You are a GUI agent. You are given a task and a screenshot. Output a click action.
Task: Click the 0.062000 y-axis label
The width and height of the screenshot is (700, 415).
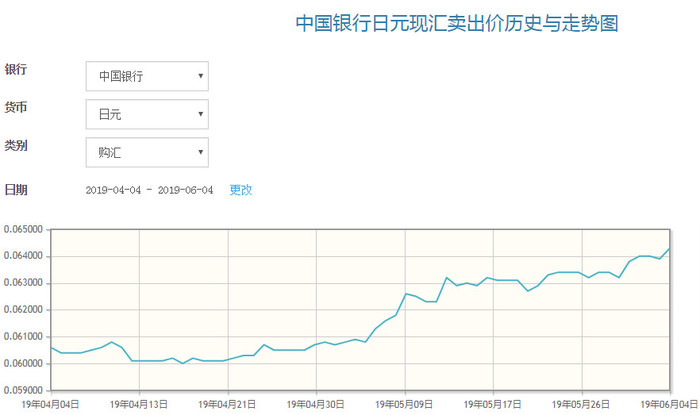pyautogui.click(x=23, y=310)
